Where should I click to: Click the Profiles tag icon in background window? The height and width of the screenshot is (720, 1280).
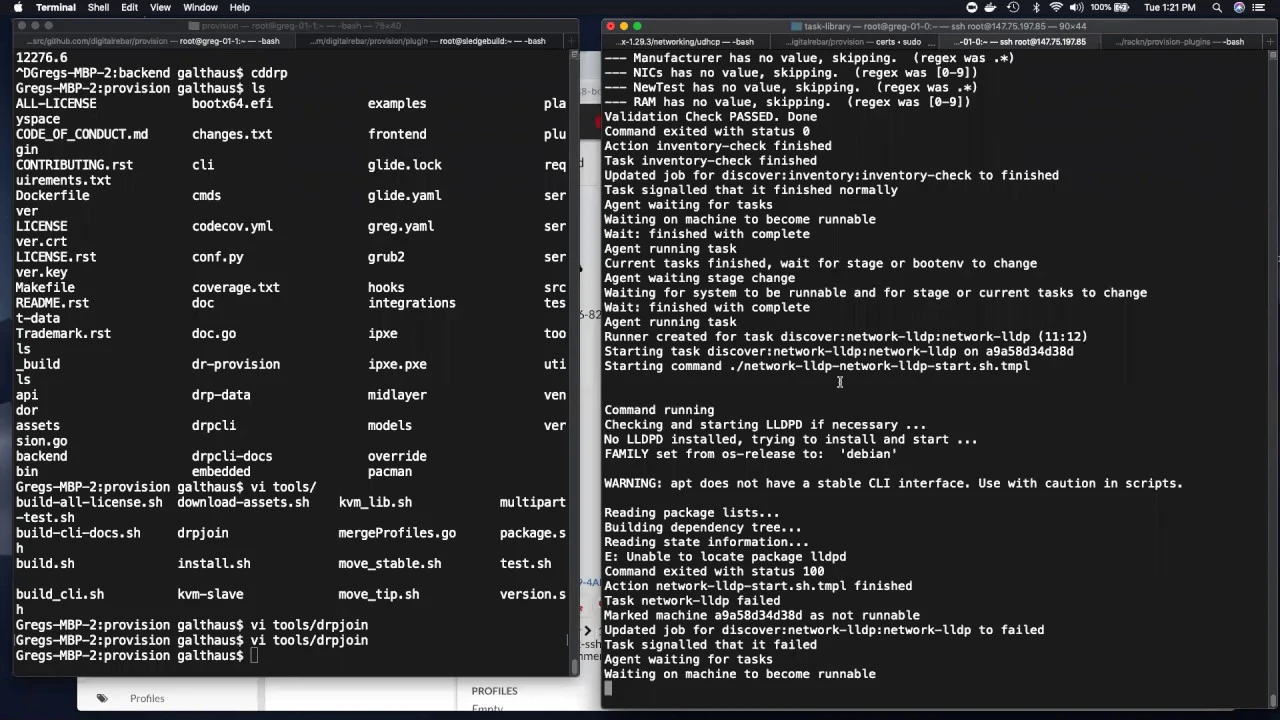tap(102, 698)
